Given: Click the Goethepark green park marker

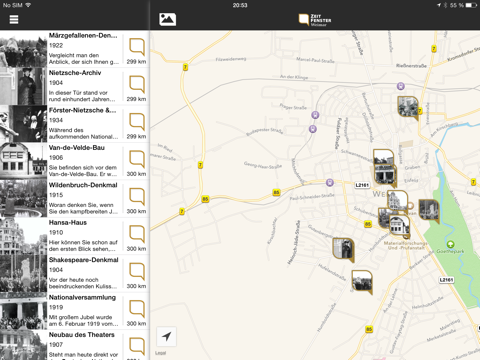Looking at the screenshot, I should pyautogui.click(x=450, y=244).
